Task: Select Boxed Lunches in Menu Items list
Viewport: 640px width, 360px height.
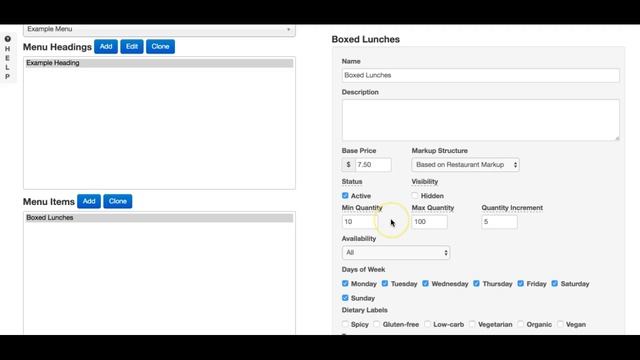Action: (159, 218)
